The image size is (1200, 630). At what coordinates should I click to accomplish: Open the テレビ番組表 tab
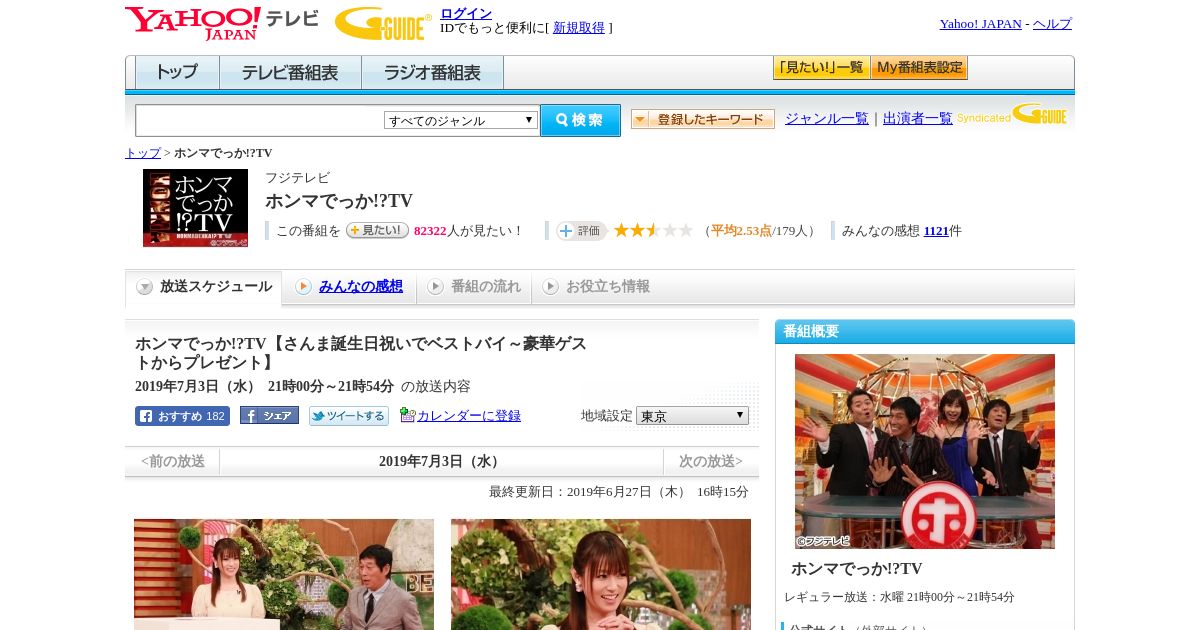click(290, 73)
